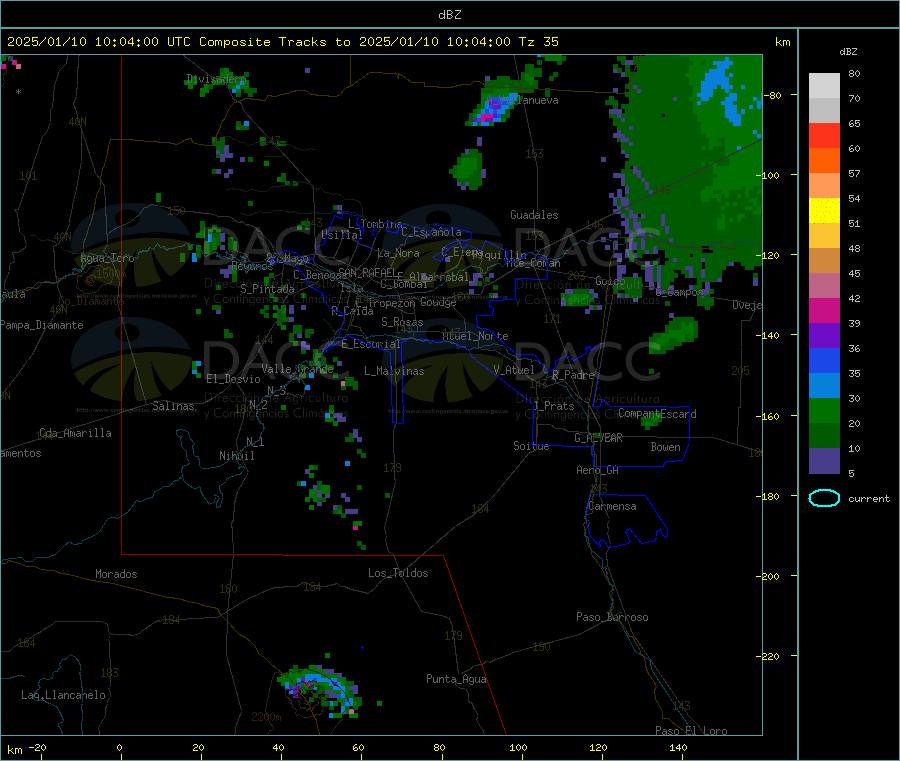
Task: Click the 'R_Padre' label
Action: pos(573,375)
